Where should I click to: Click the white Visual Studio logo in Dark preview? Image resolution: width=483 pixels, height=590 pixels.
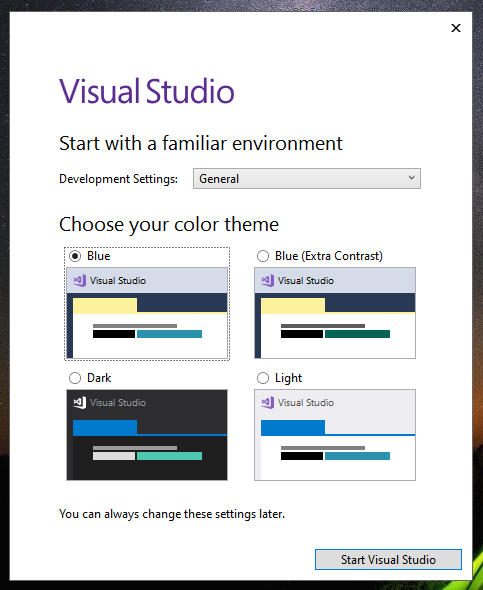click(79, 402)
